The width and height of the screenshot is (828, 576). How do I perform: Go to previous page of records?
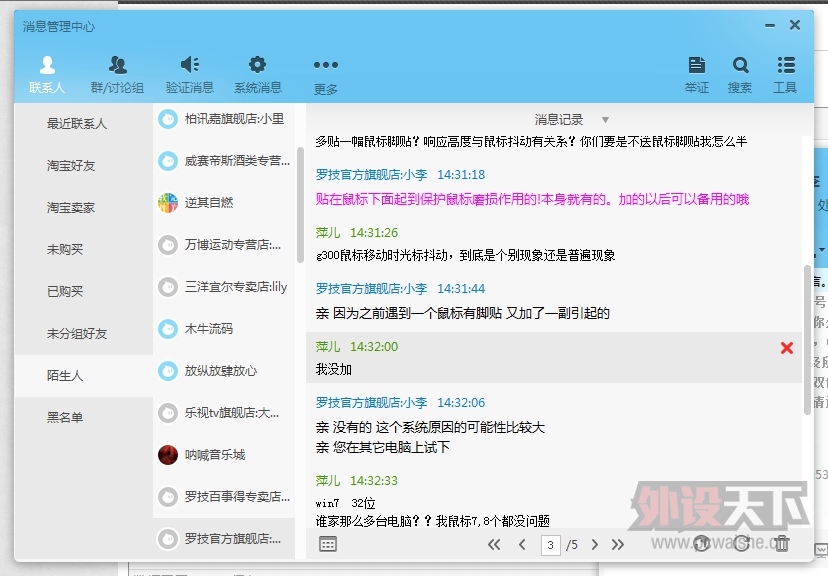(x=522, y=544)
